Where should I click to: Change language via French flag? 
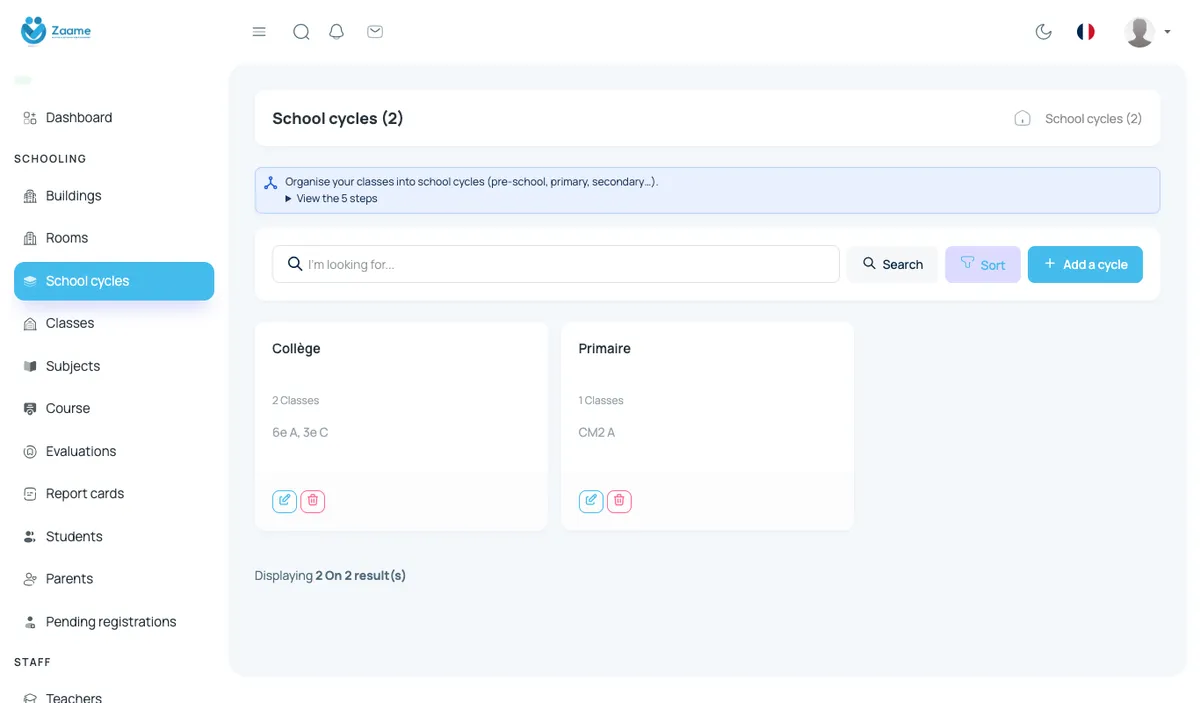[x=1086, y=32]
